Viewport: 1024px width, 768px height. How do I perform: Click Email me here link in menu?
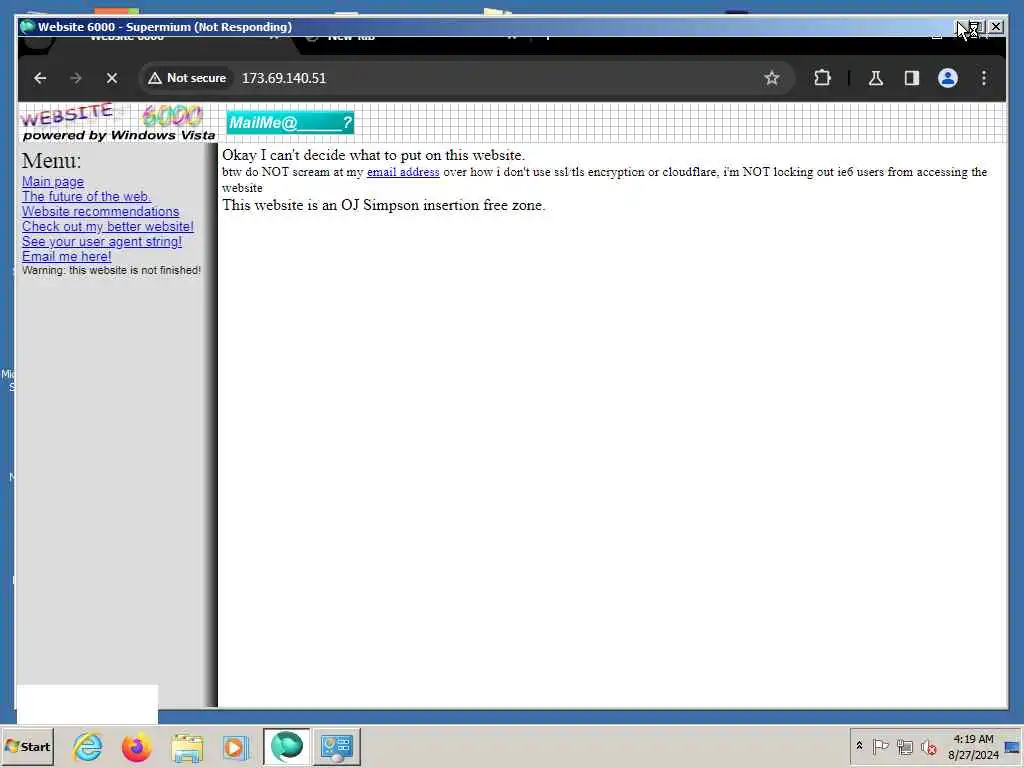click(x=67, y=257)
